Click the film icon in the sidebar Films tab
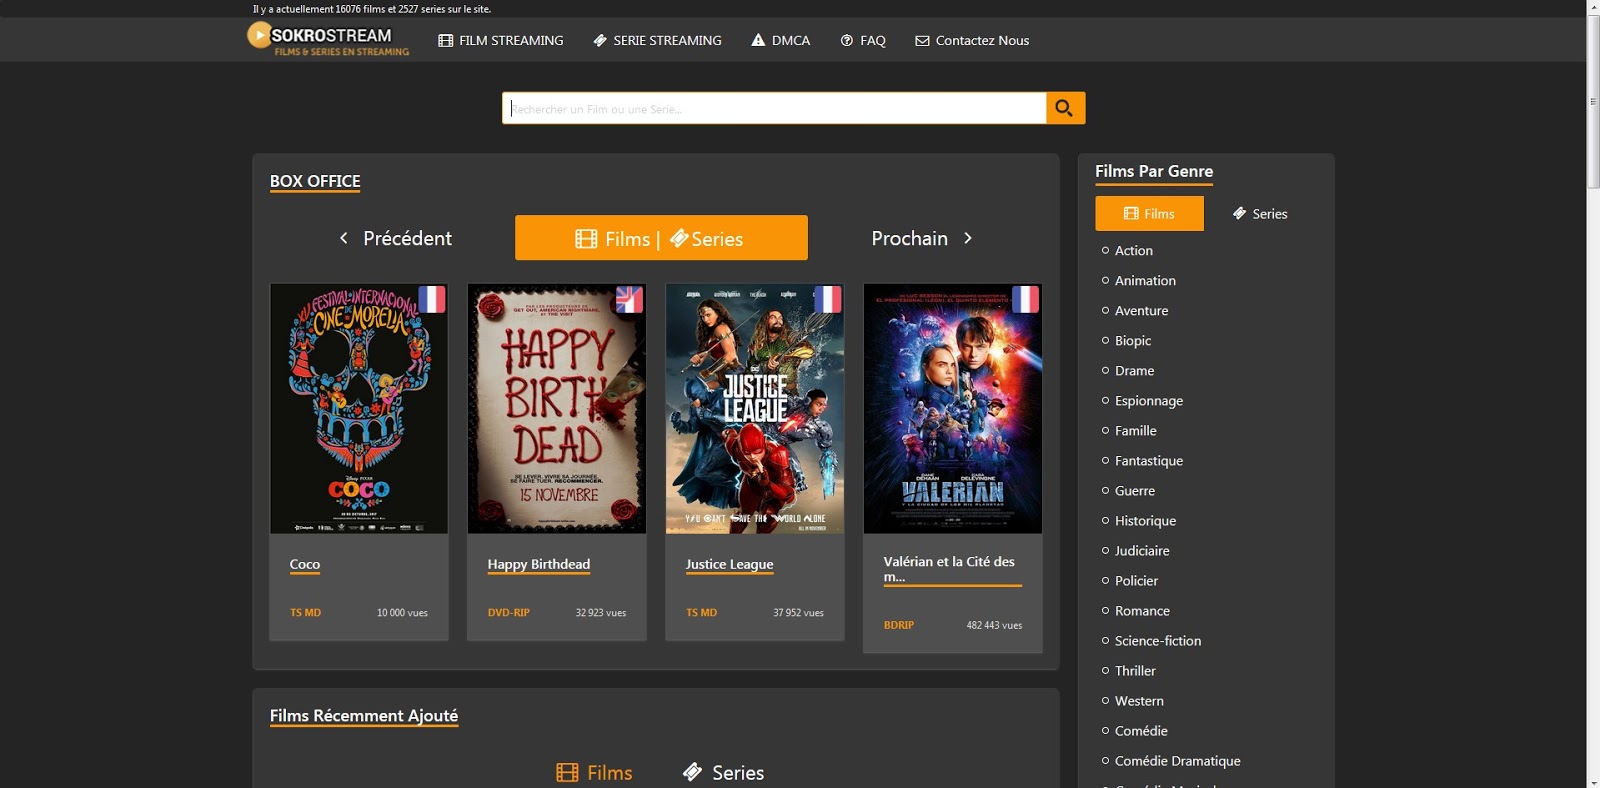Image resolution: width=1600 pixels, height=788 pixels. pyautogui.click(x=1131, y=214)
